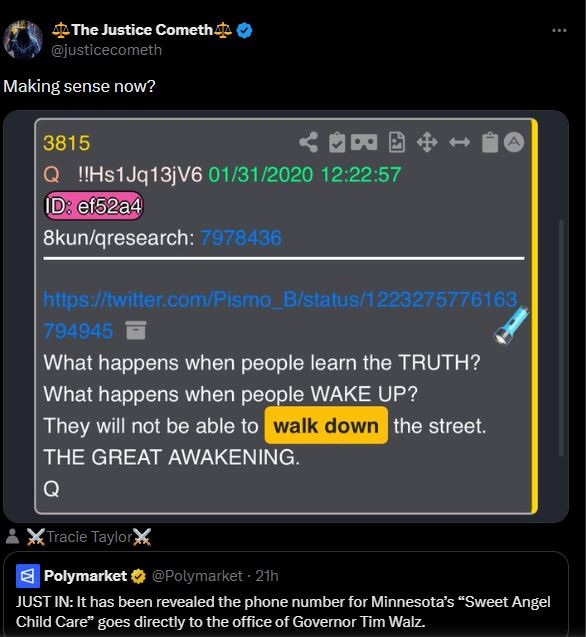Click the VR goggles icon

(x=364, y=142)
